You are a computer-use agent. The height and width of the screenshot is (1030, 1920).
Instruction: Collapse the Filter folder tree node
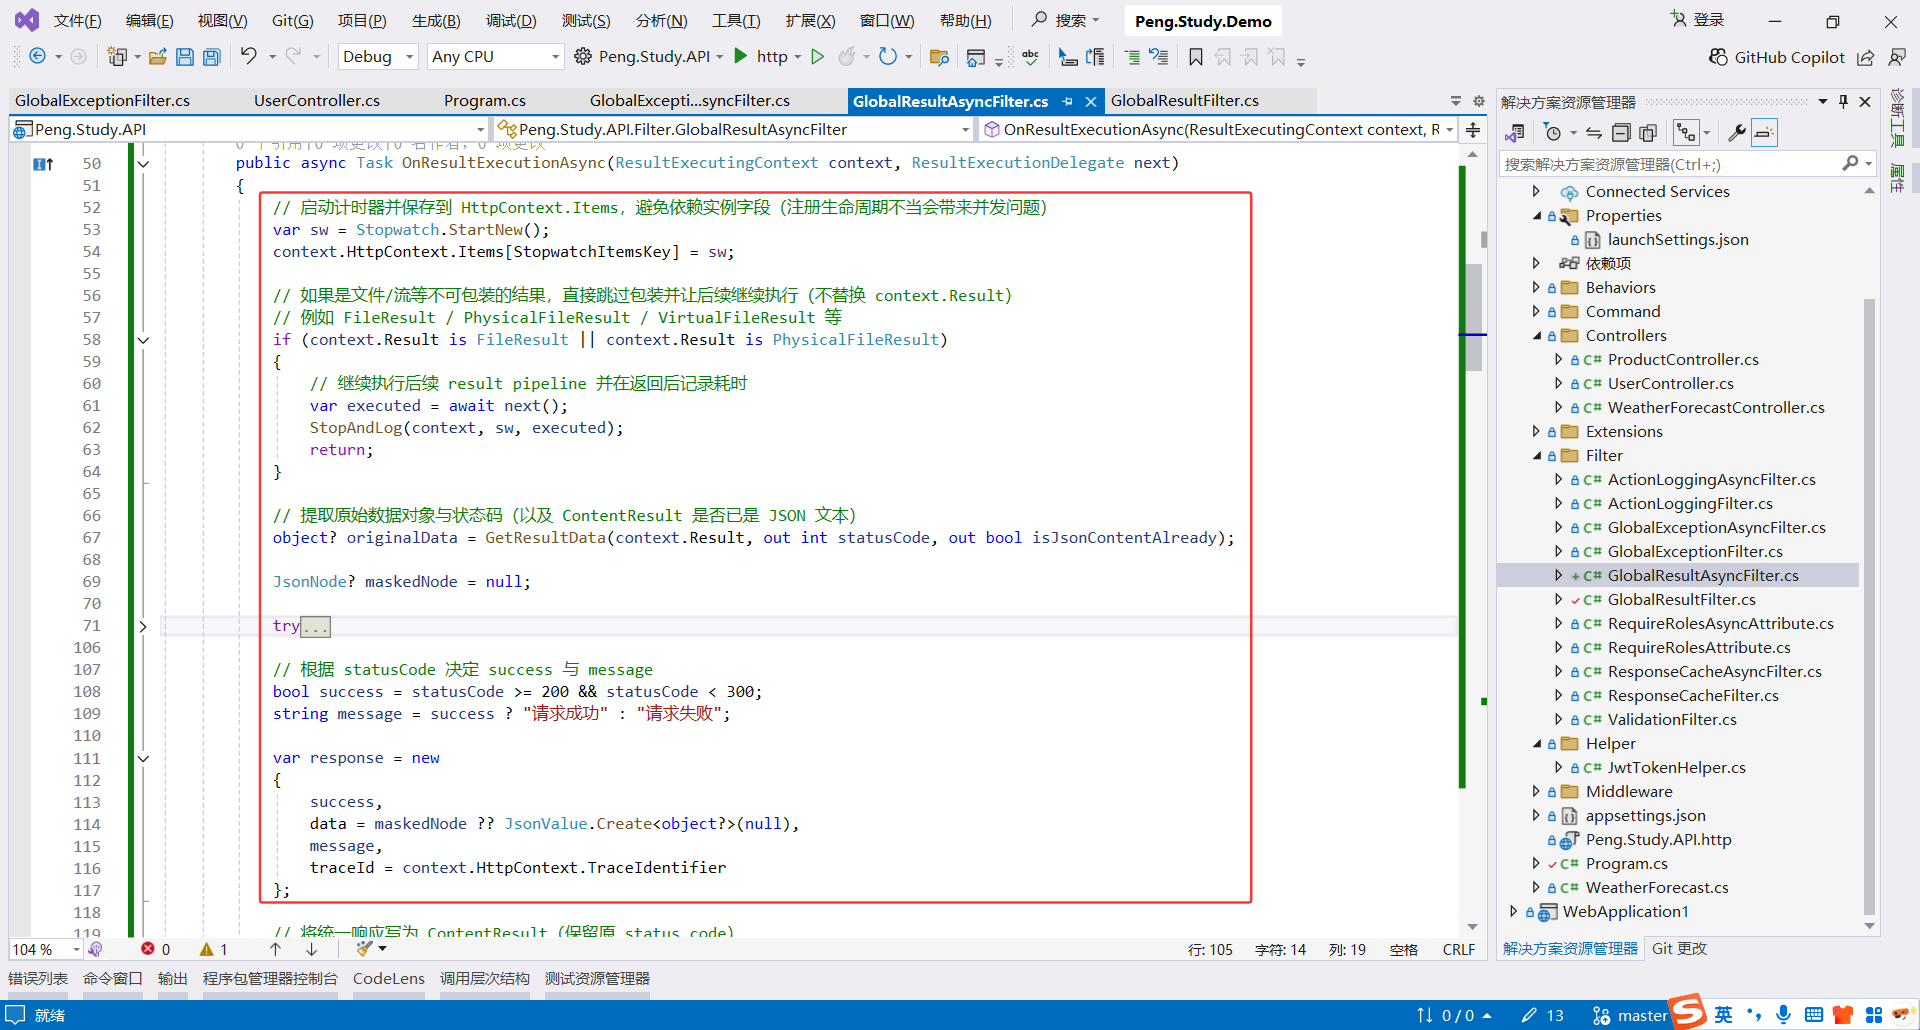pos(1537,456)
